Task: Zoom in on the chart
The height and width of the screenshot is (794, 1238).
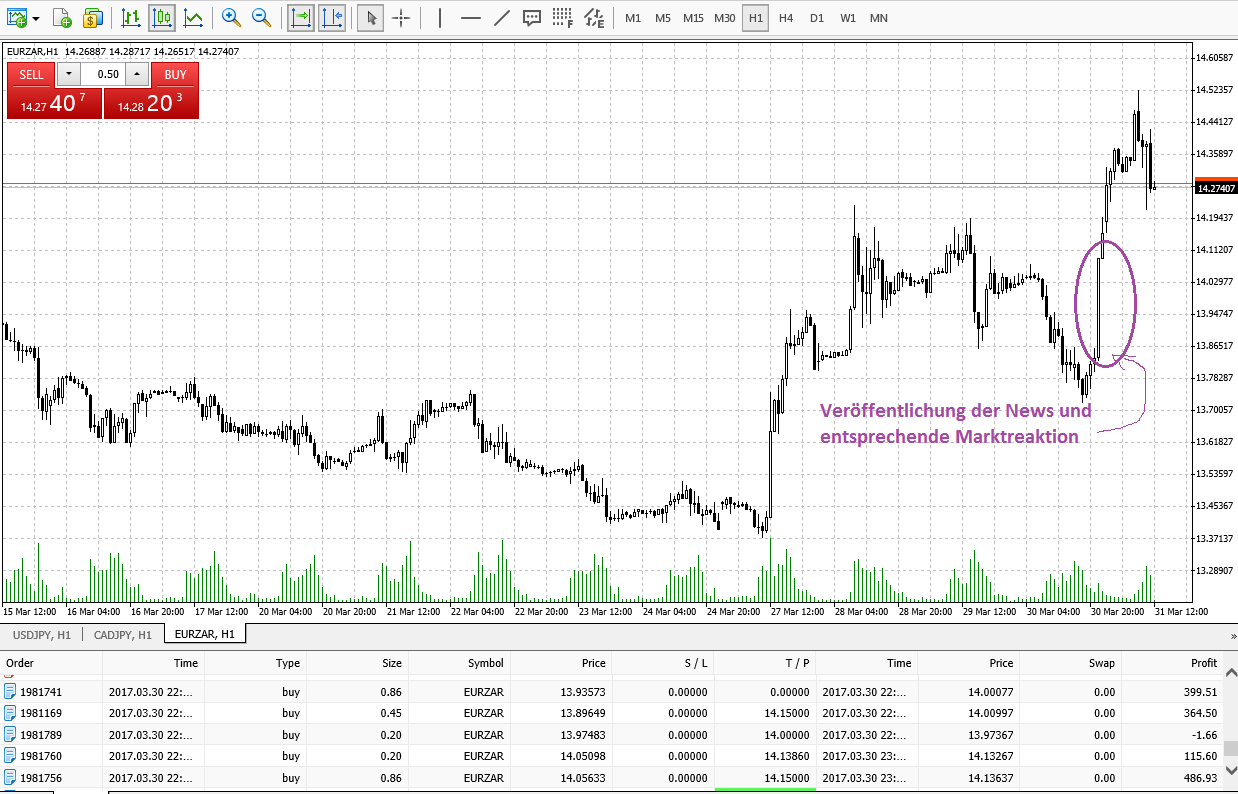Action: click(x=231, y=18)
